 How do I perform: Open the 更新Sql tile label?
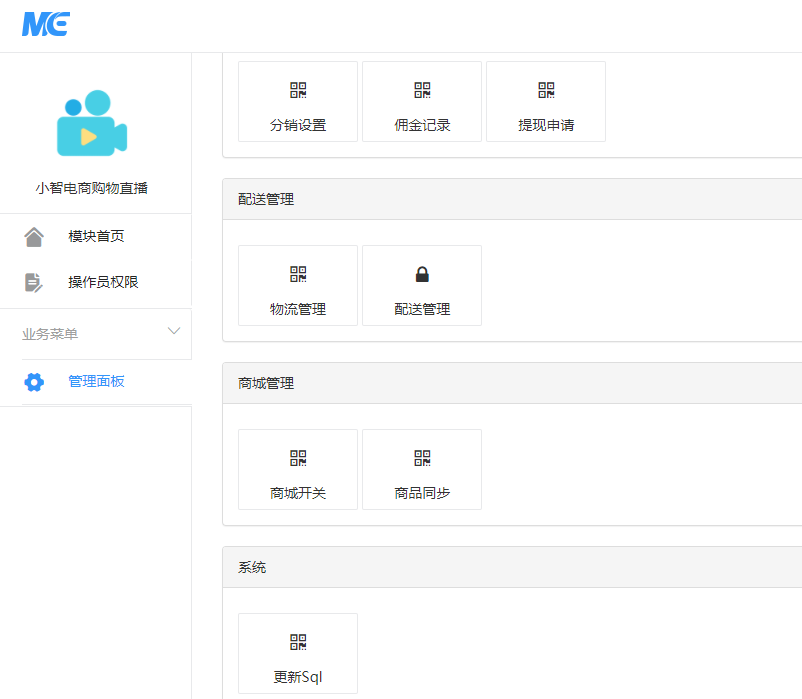point(298,678)
